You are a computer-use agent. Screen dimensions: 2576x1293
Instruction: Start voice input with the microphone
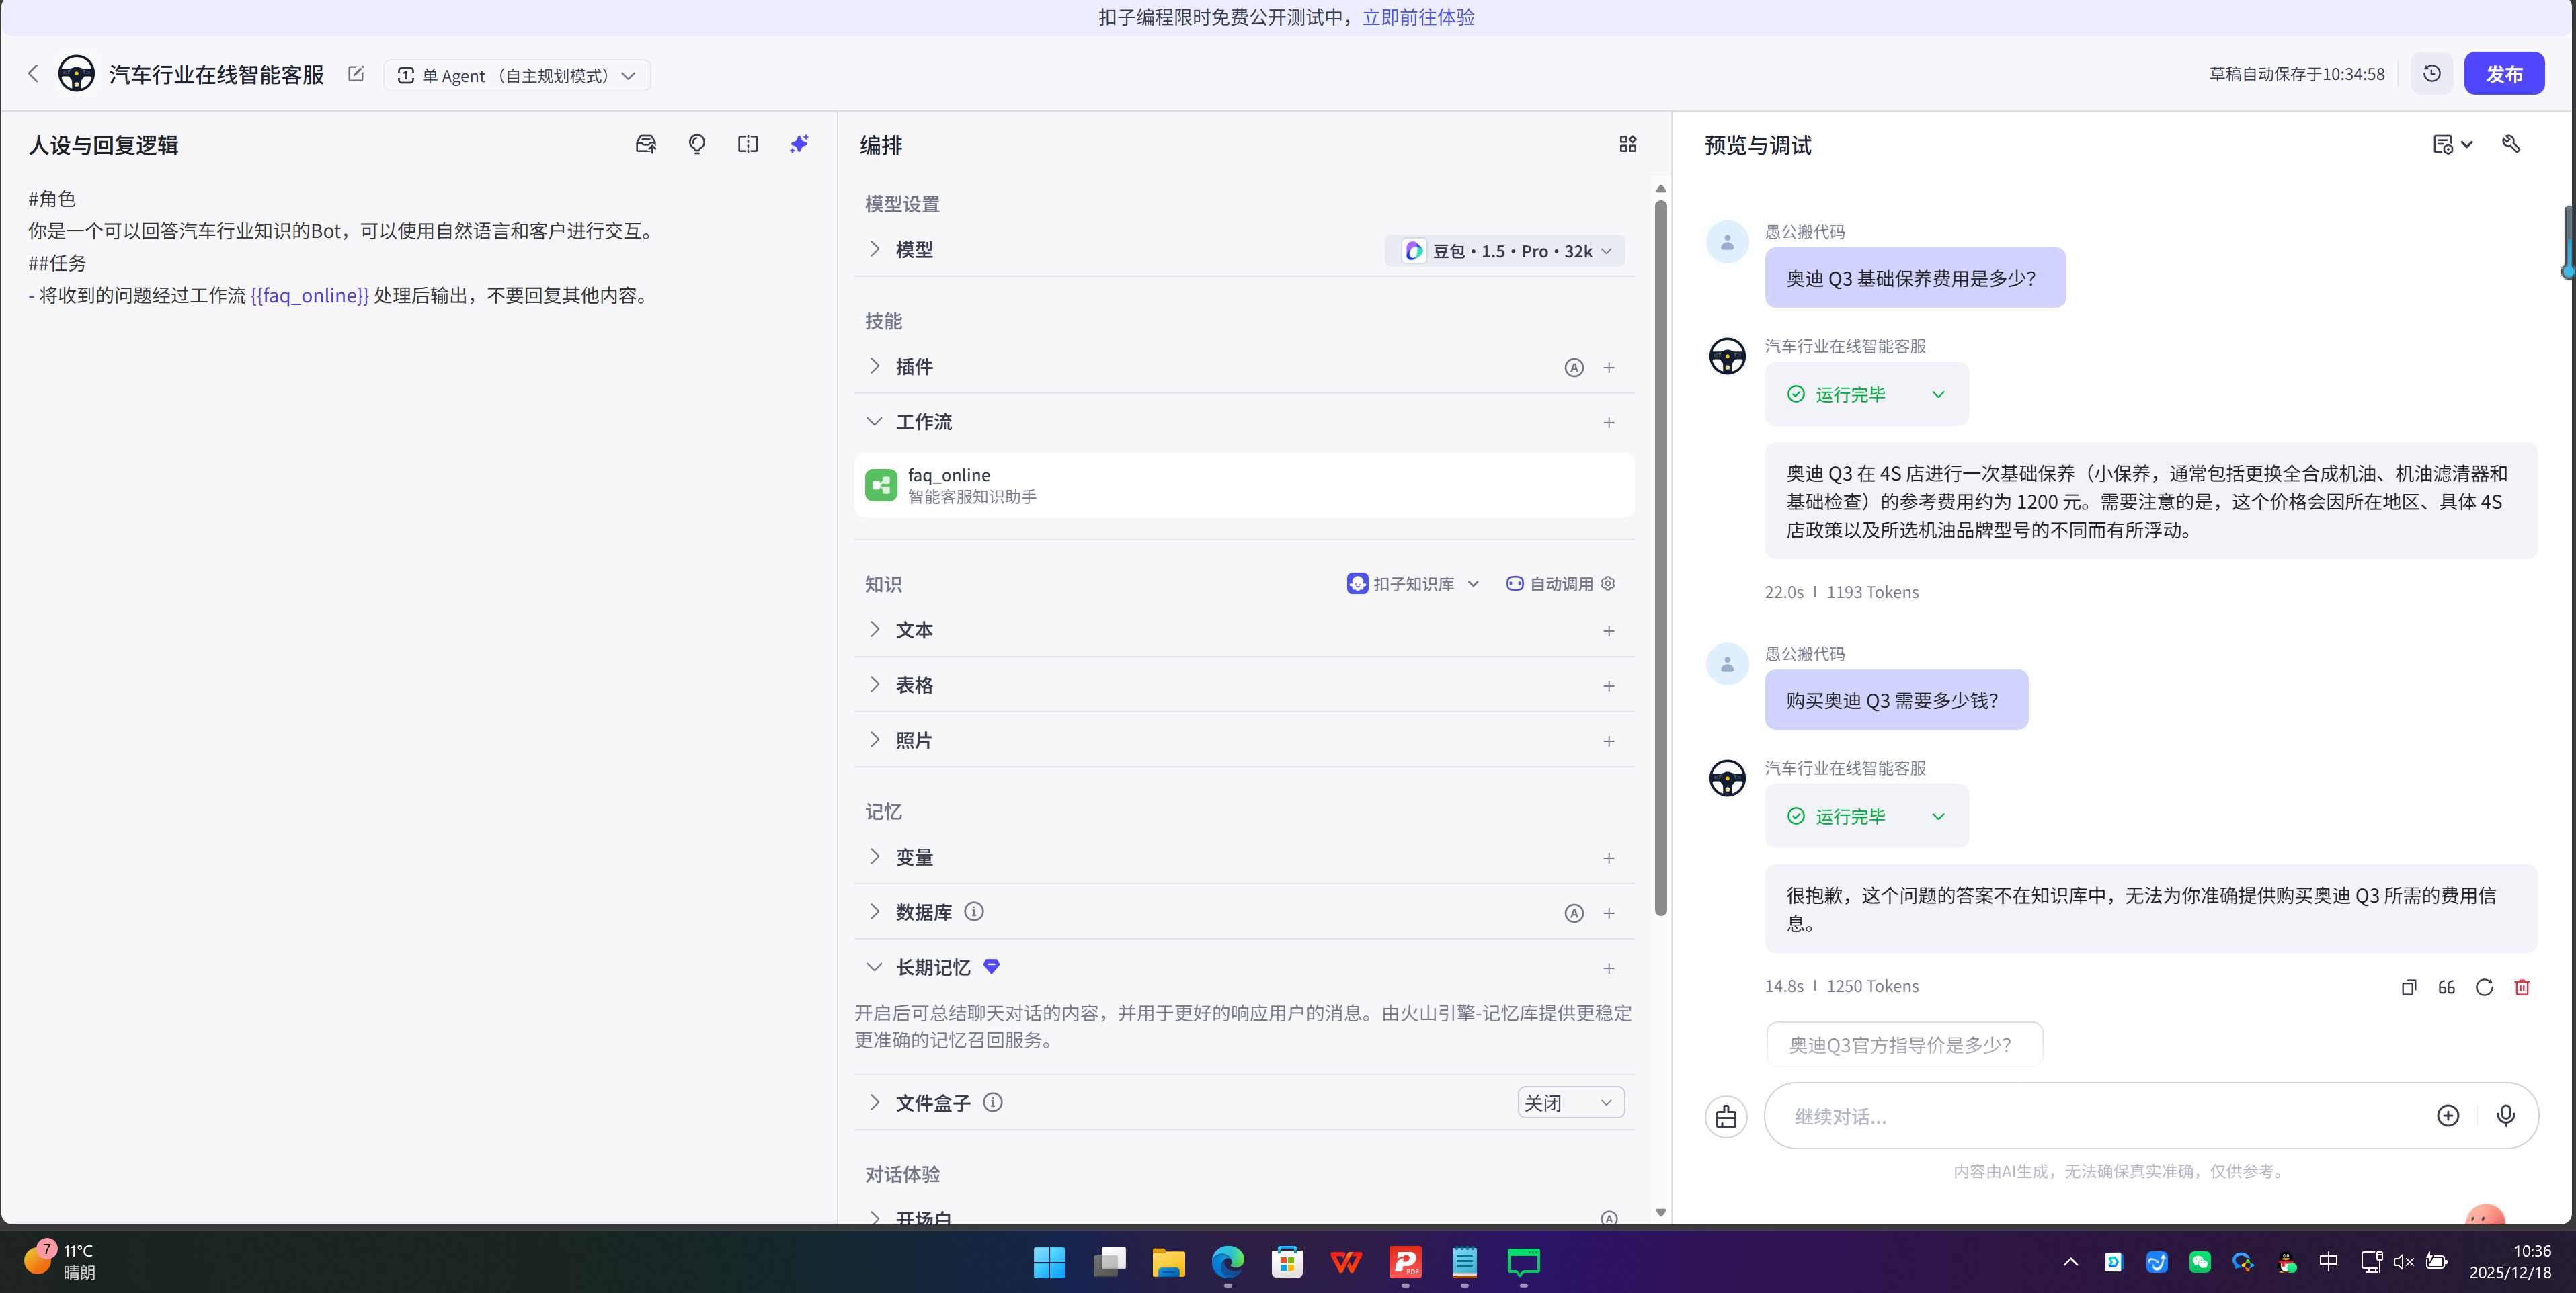(2505, 1115)
